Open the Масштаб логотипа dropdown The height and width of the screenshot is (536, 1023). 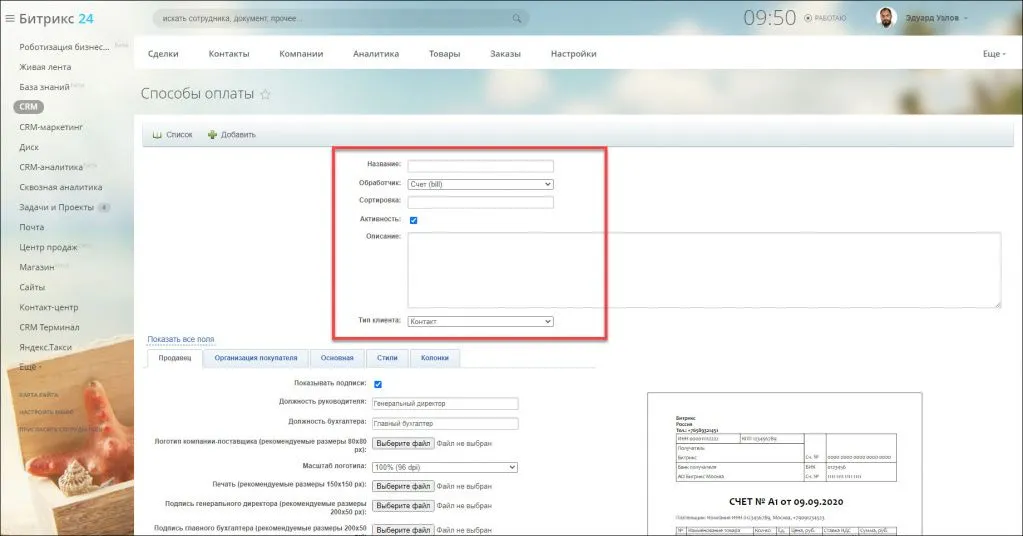[444, 467]
